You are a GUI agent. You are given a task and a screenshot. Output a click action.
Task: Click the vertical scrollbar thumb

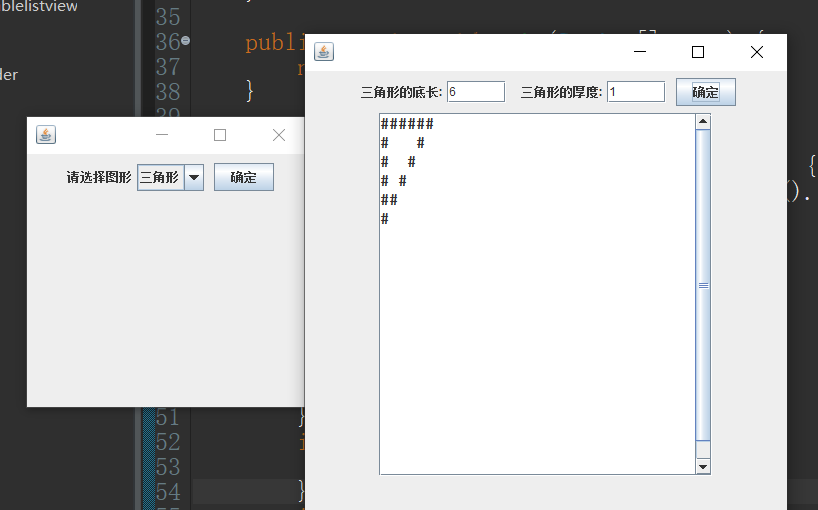click(703, 285)
